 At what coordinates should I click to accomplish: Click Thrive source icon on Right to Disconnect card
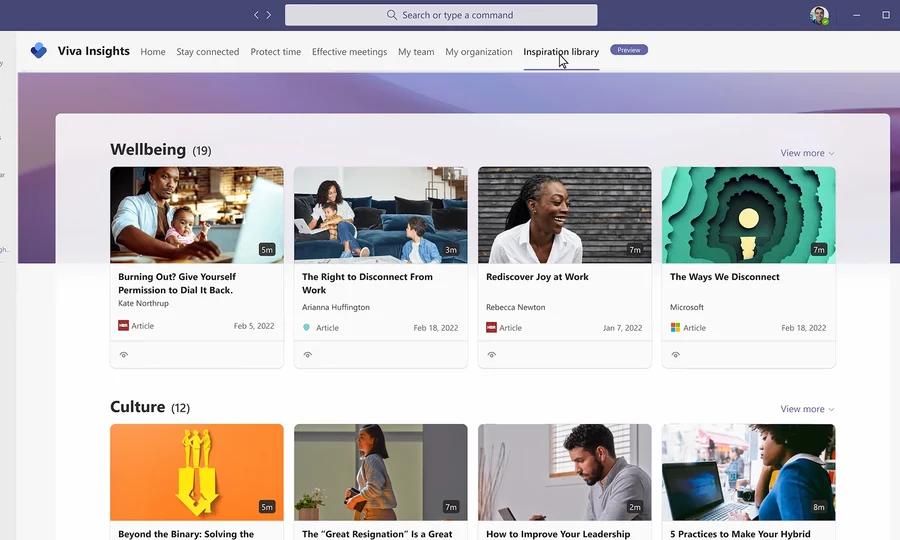click(307, 328)
